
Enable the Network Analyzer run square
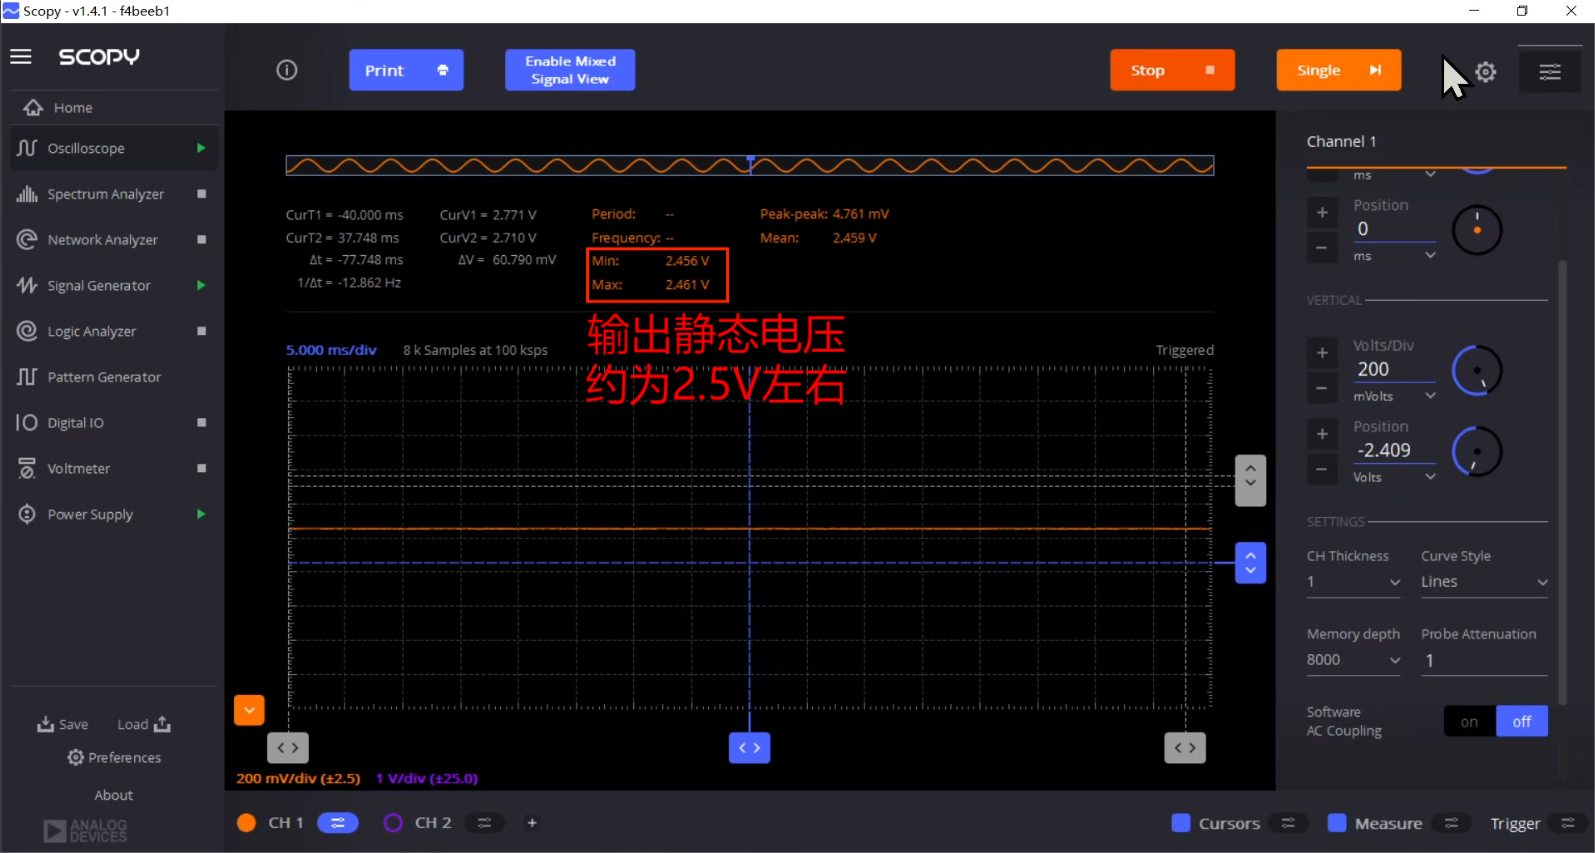click(x=202, y=240)
